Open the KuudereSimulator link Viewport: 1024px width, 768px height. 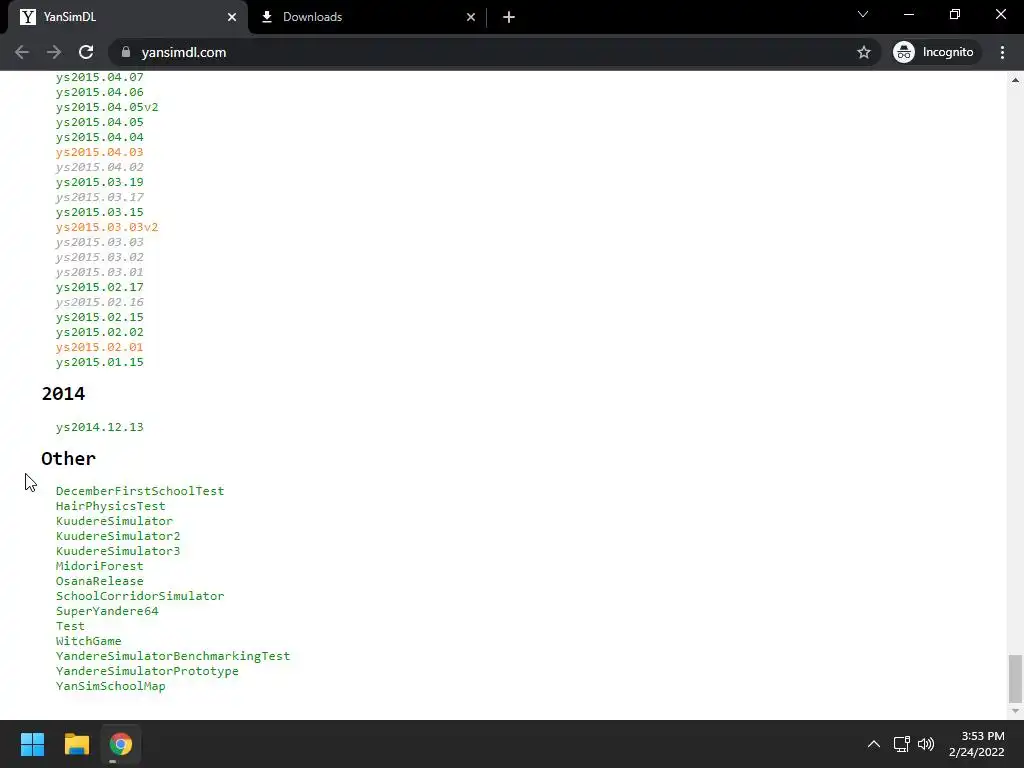[114, 521]
